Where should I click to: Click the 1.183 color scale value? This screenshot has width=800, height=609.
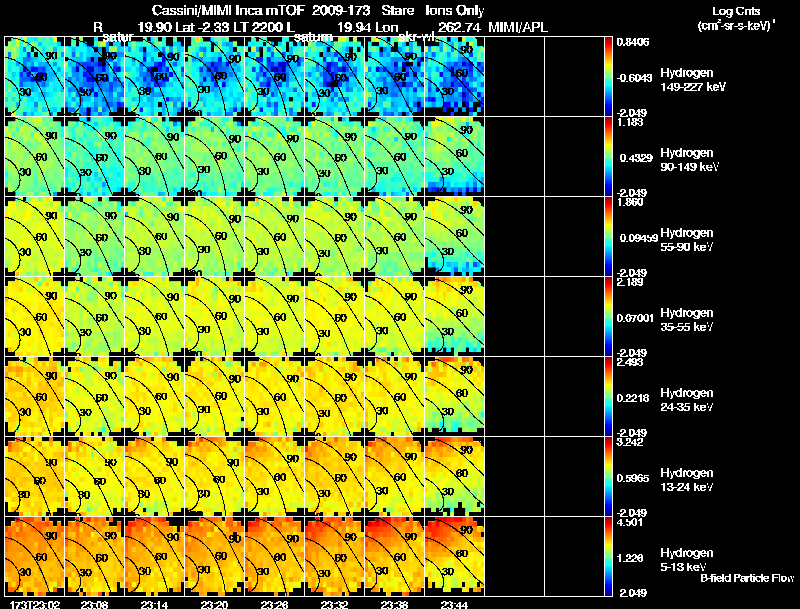630,122
